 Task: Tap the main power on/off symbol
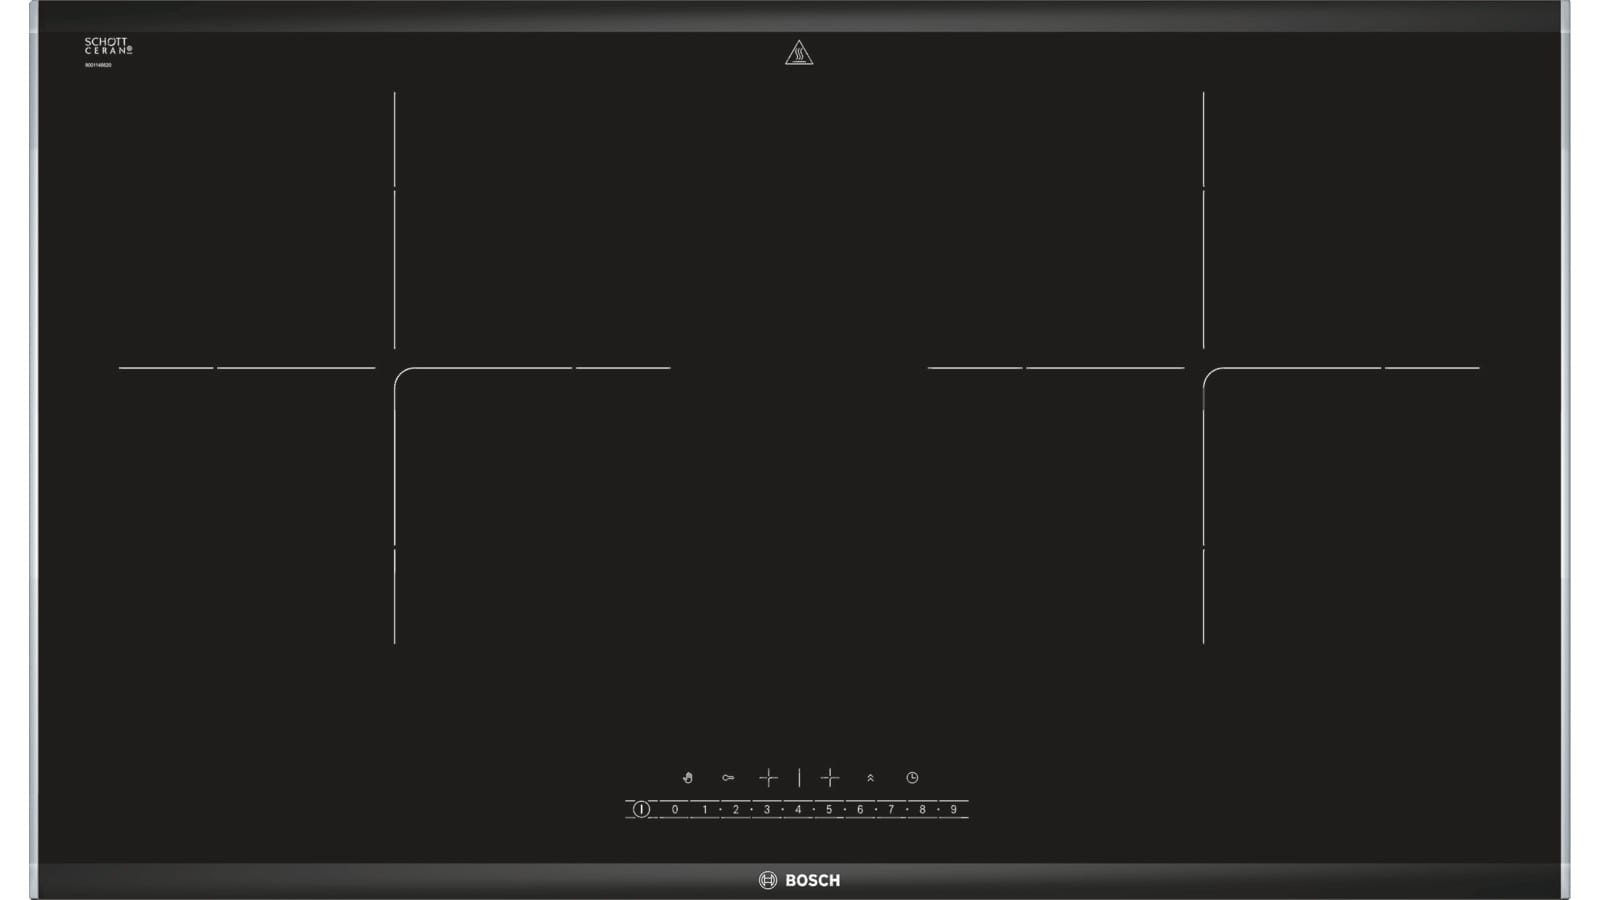click(x=641, y=809)
